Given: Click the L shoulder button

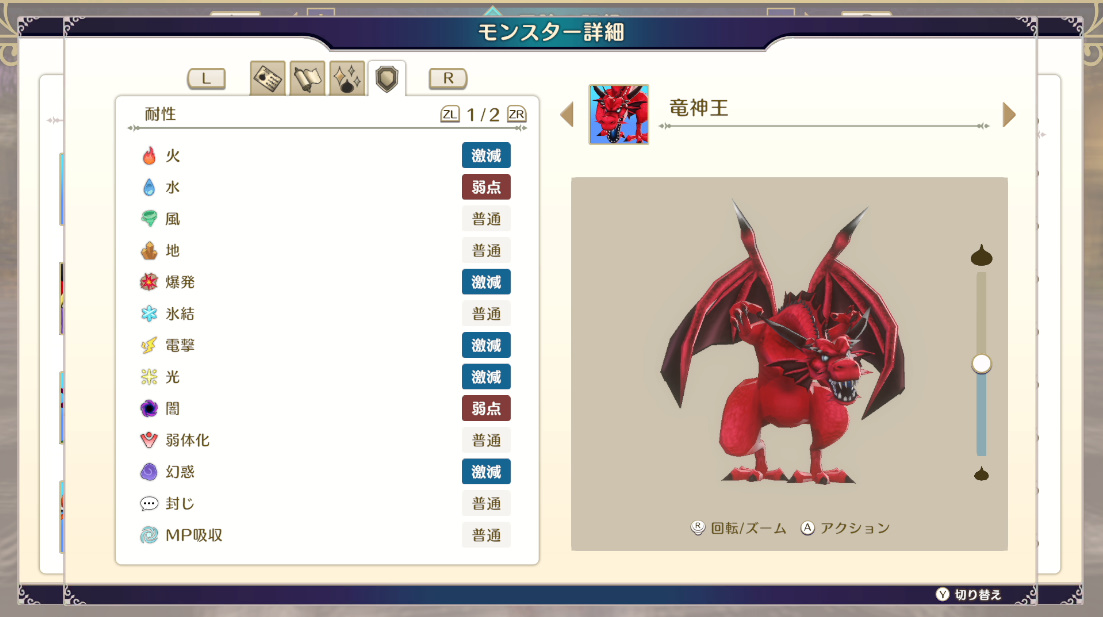Looking at the screenshot, I should (206, 78).
